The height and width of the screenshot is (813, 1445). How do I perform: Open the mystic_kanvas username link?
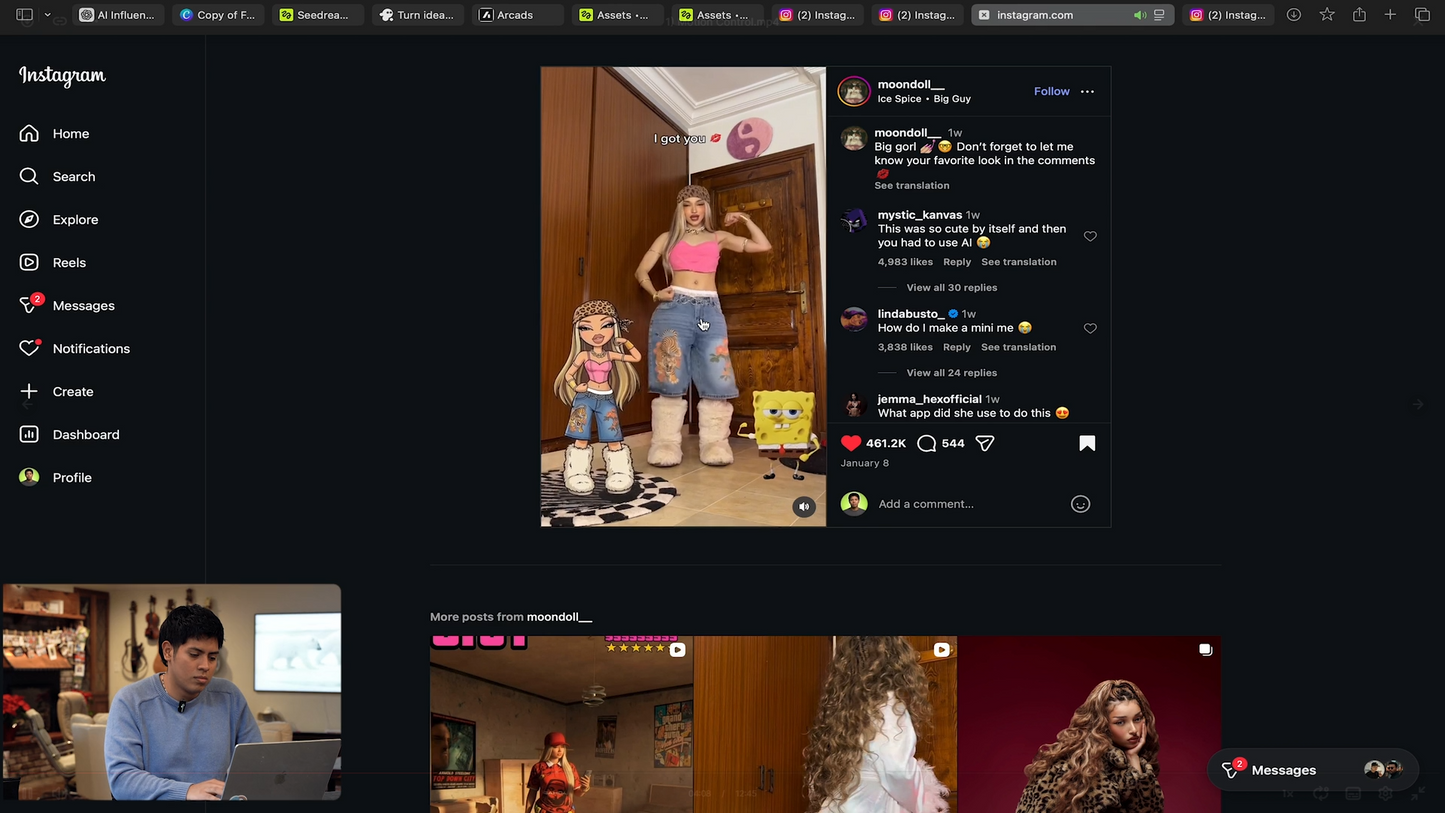point(920,215)
